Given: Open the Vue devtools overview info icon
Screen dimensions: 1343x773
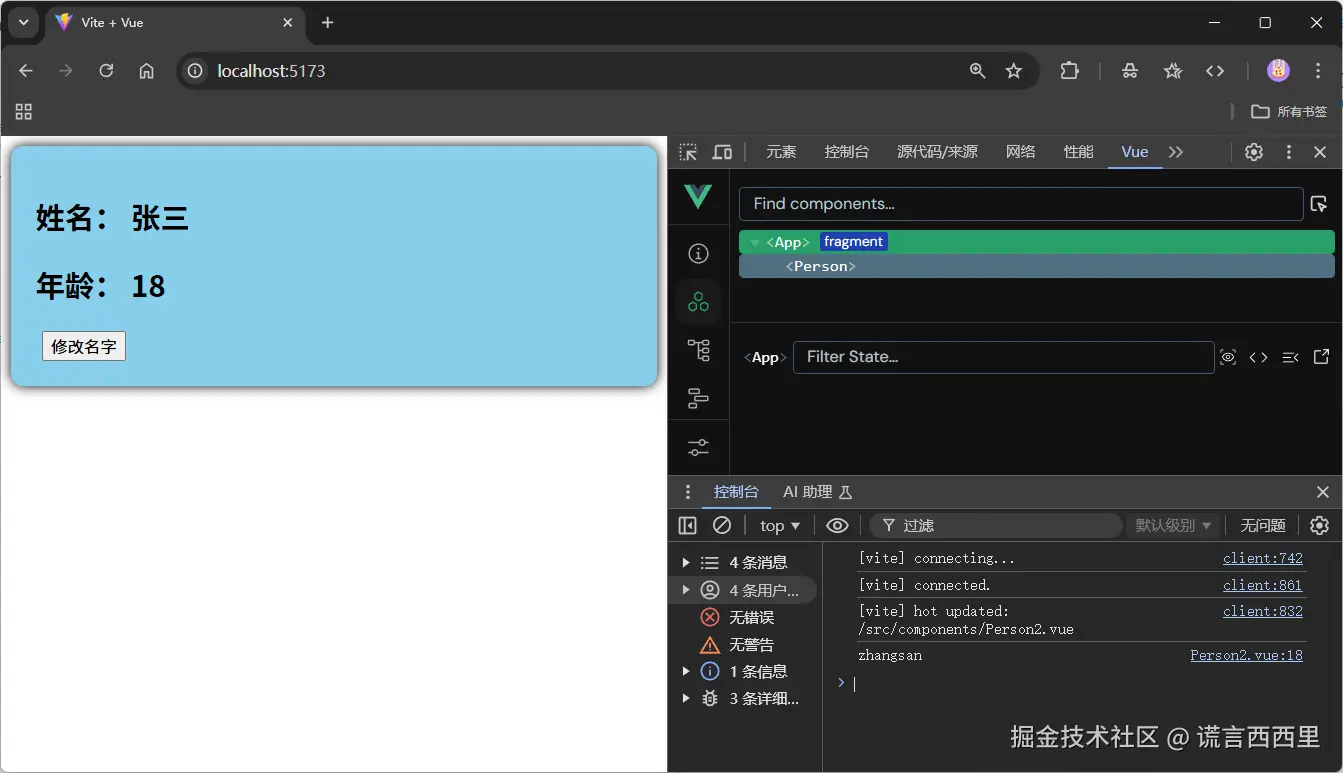Looking at the screenshot, I should [x=698, y=253].
